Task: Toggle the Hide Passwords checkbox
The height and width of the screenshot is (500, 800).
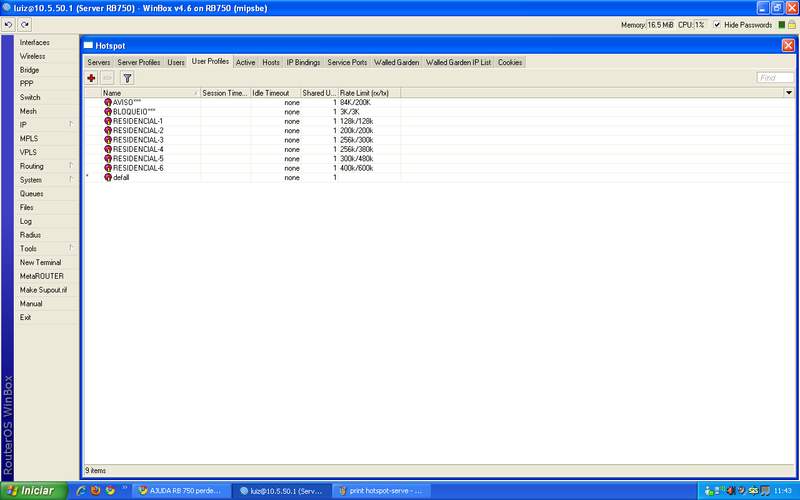Action: point(717,24)
